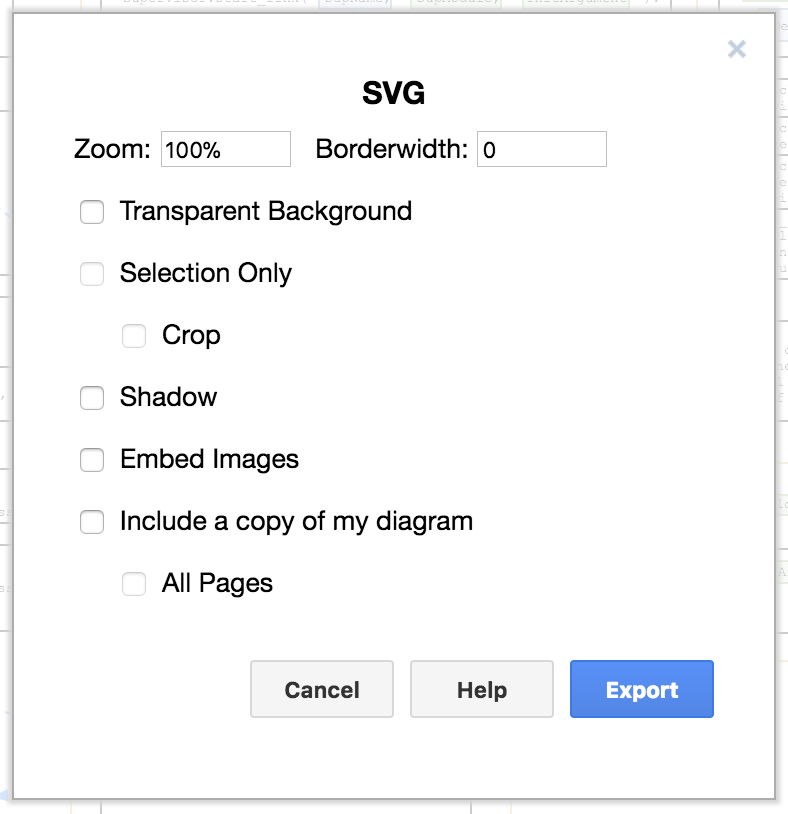
Task: Click the 'Embed Images' label text
Action: click(209, 460)
